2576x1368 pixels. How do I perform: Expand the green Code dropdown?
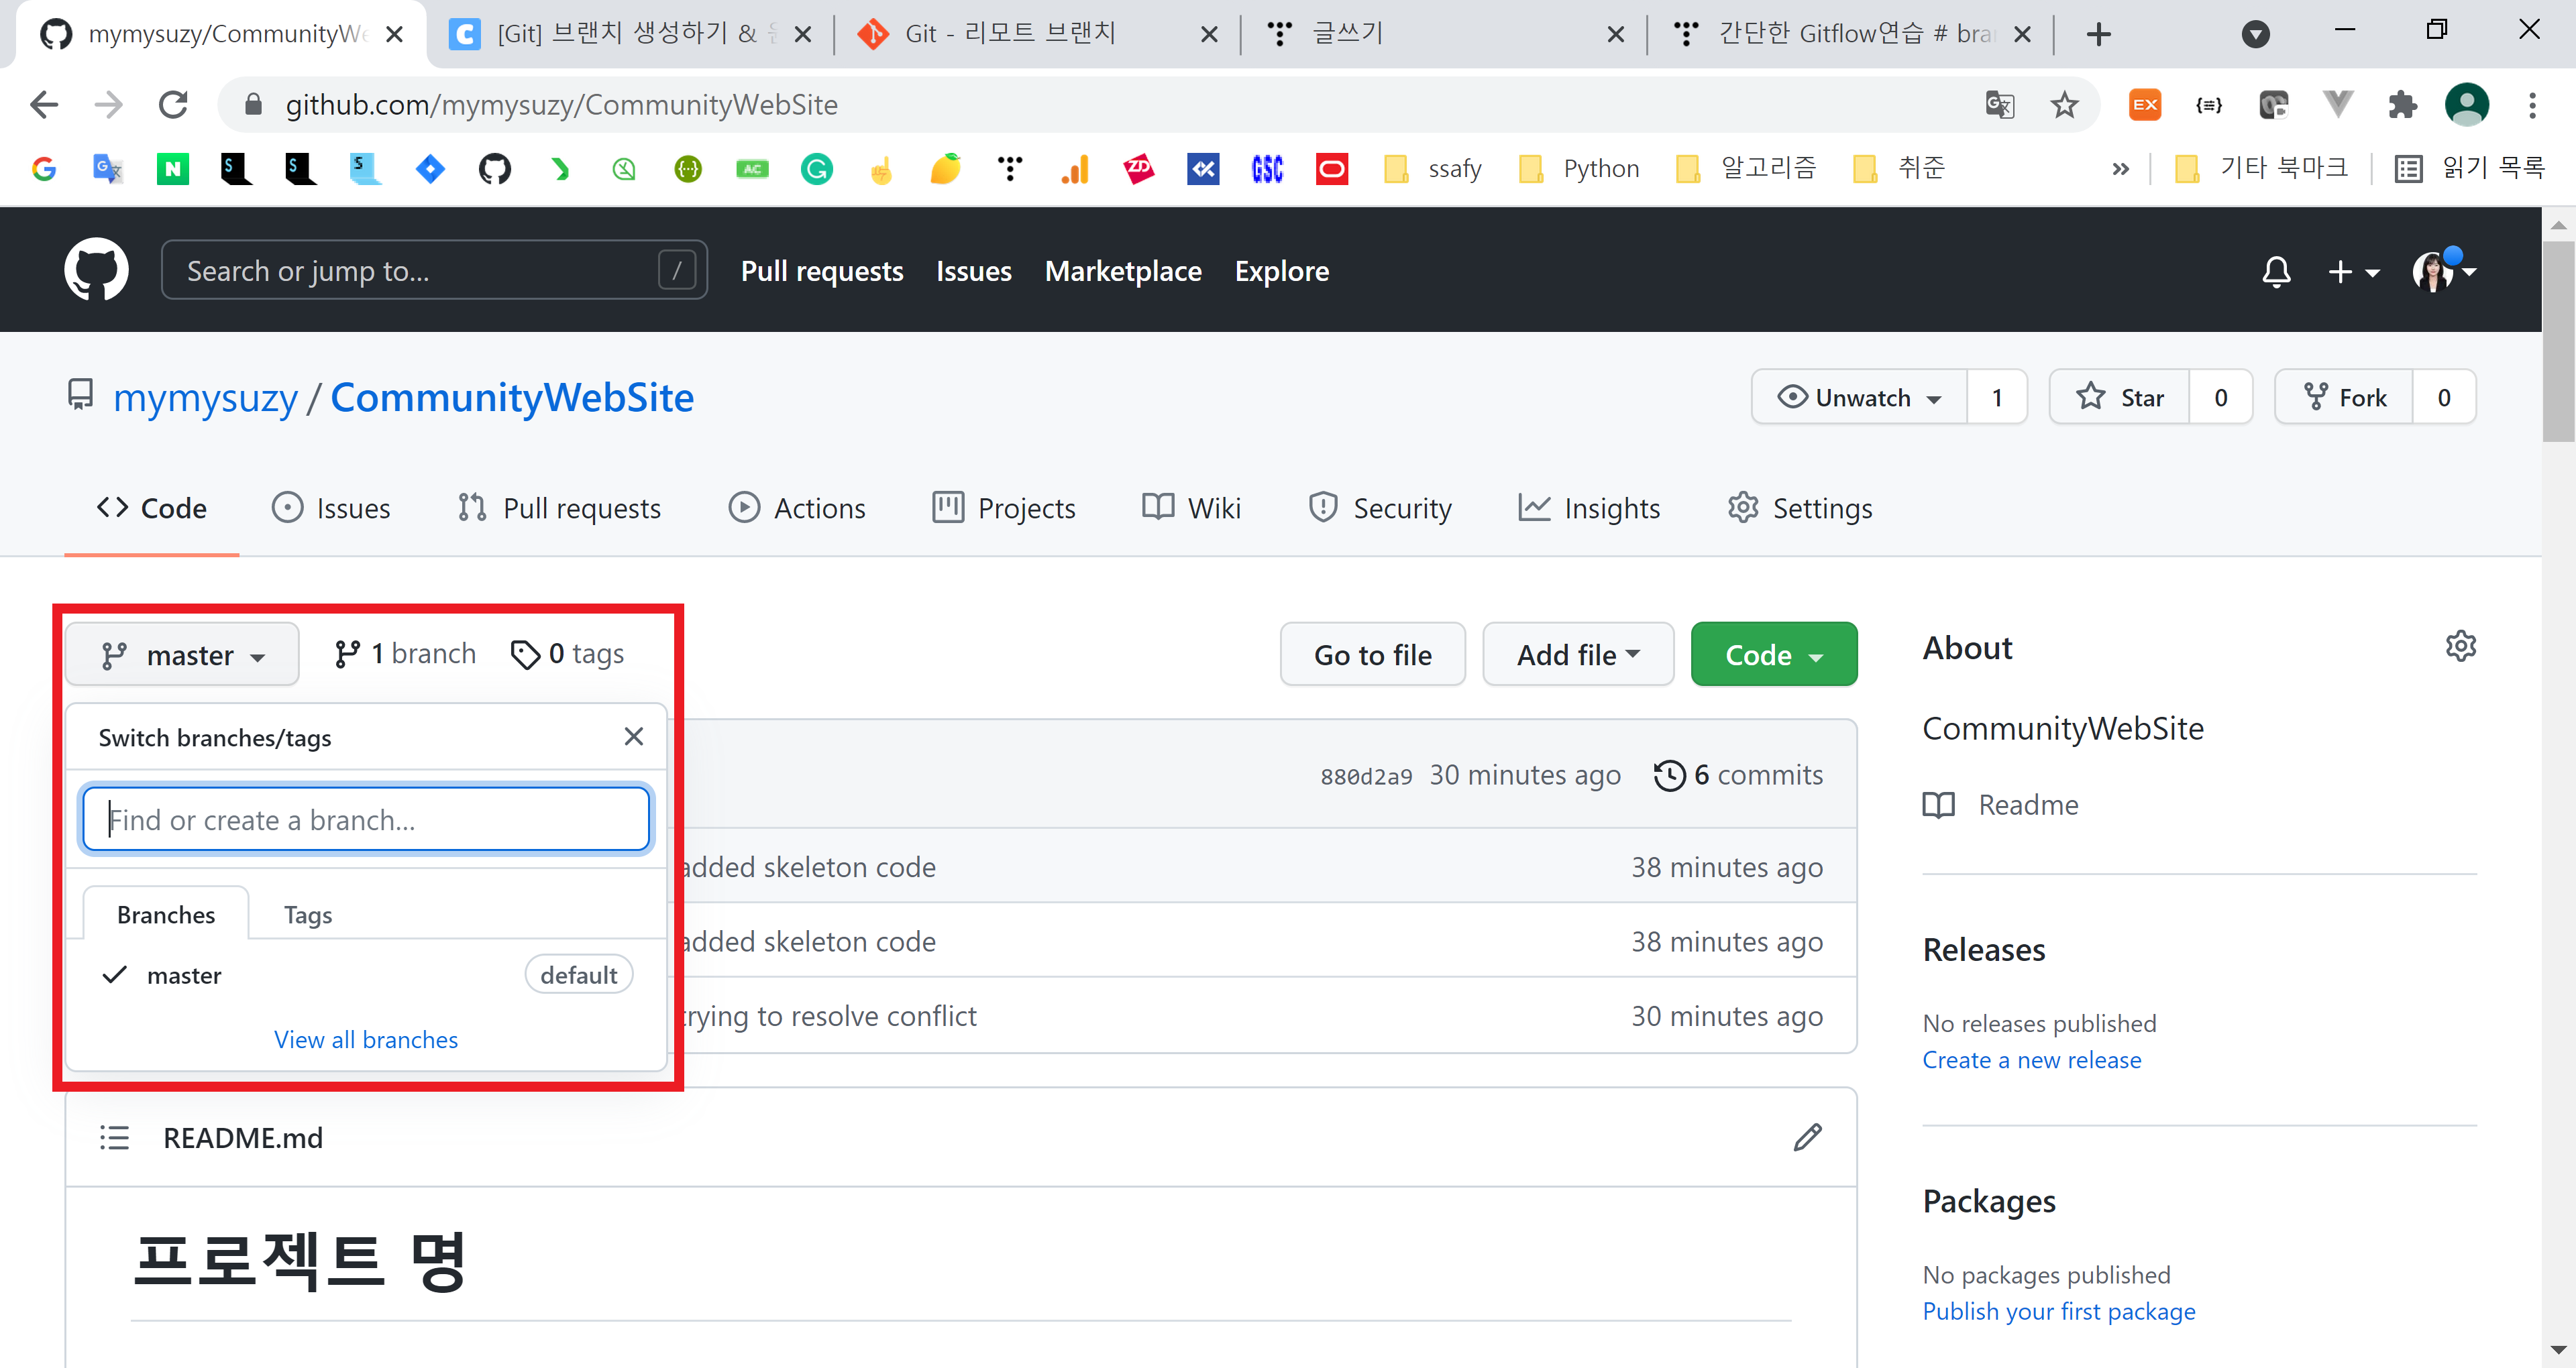(x=1773, y=655)
